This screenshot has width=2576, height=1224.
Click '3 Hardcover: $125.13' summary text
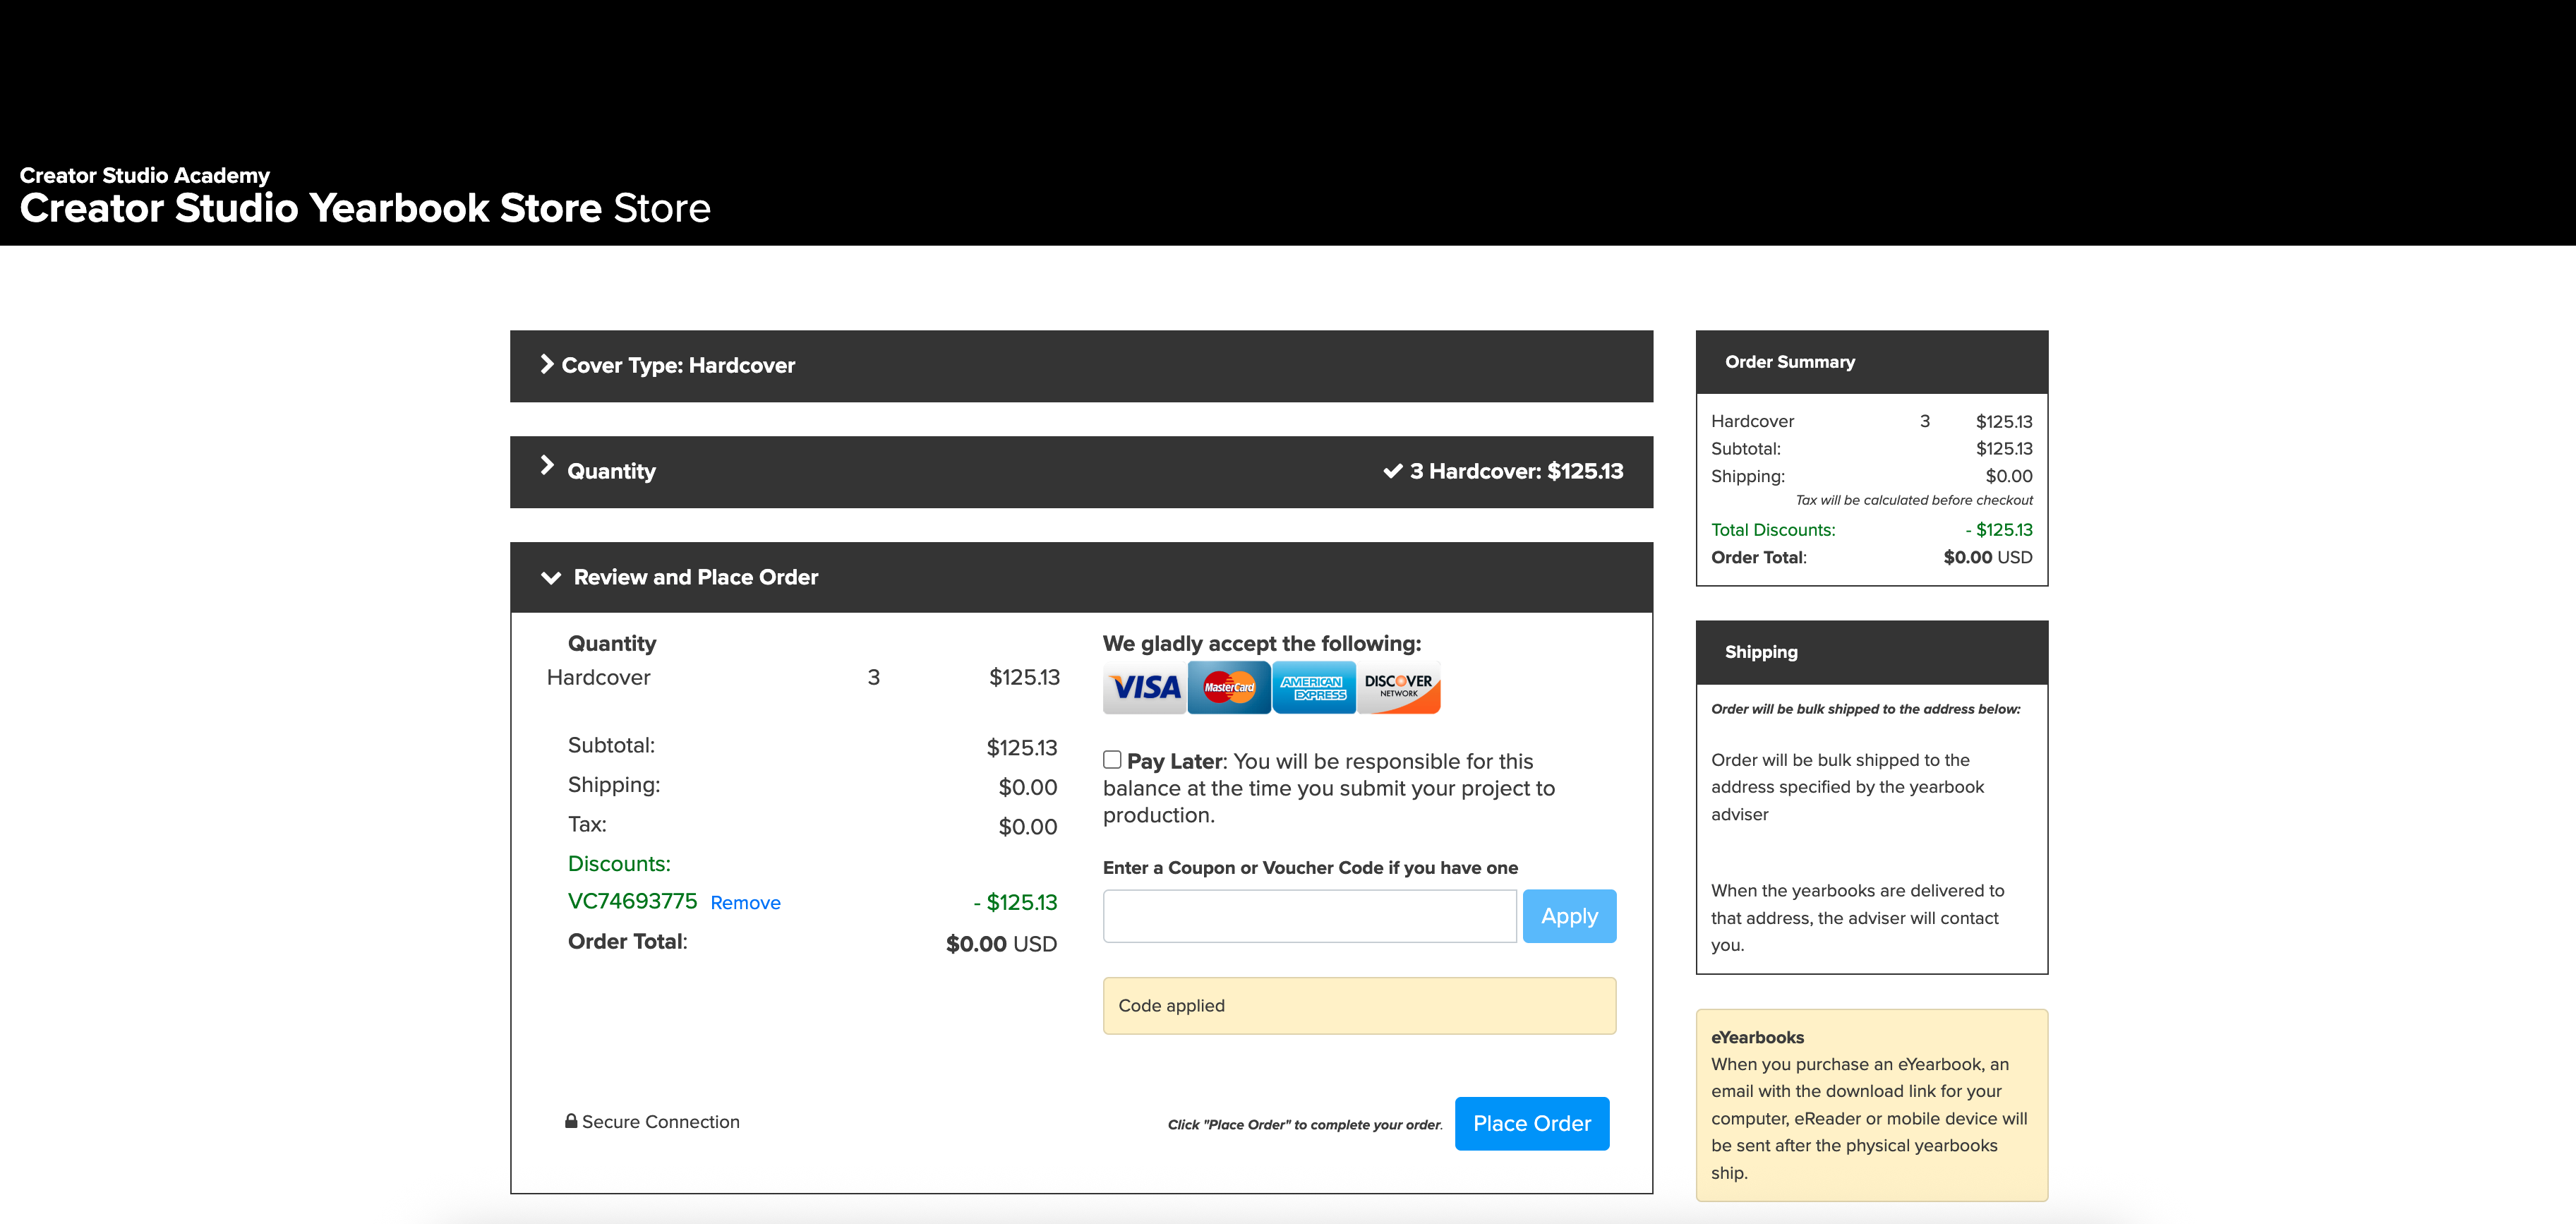1516,471
